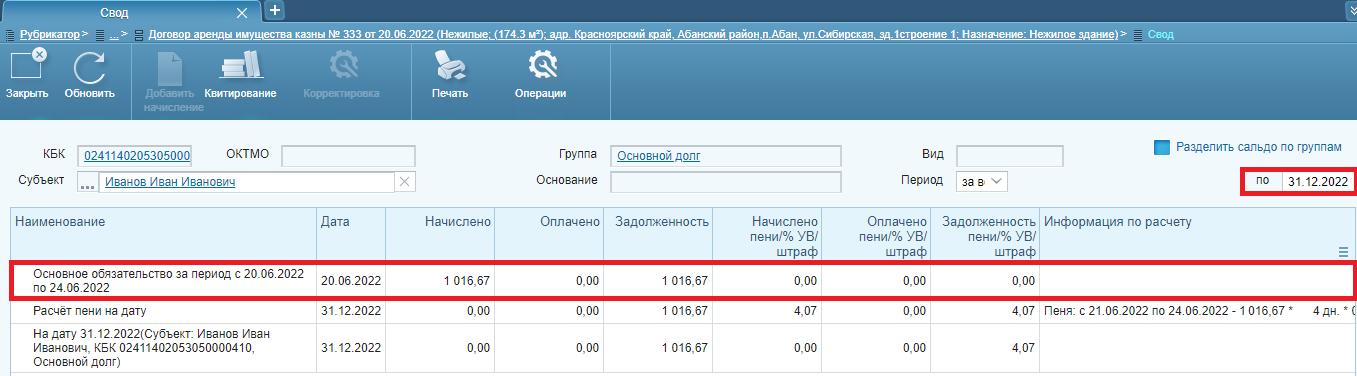Add a new tab with the plus button
Screen dimensions: 1357x376
pyautogui.click(x=275, y=11)
